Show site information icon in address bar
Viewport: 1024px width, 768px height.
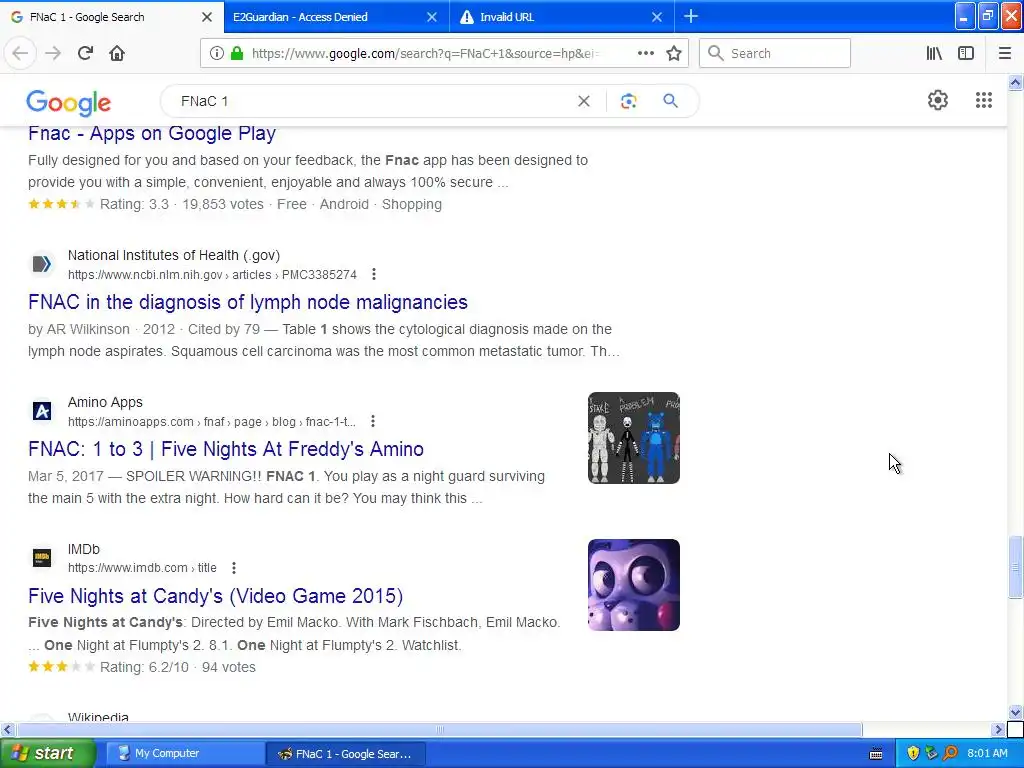216,53
